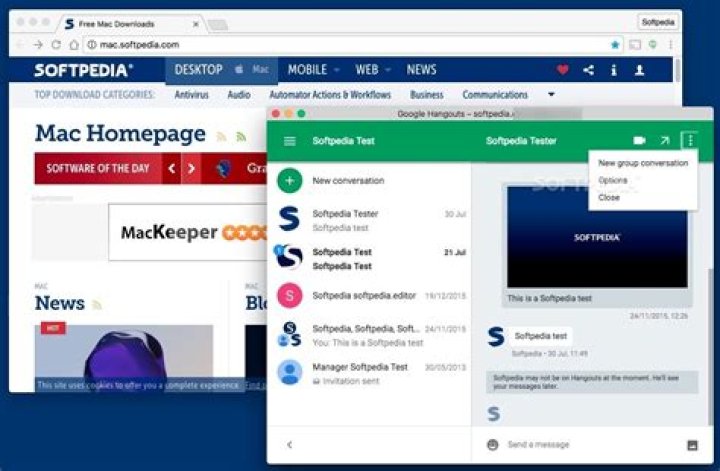Click the user account icon on Softpedia
Viewport: 720px width, 471px height.
click(639, 70)
